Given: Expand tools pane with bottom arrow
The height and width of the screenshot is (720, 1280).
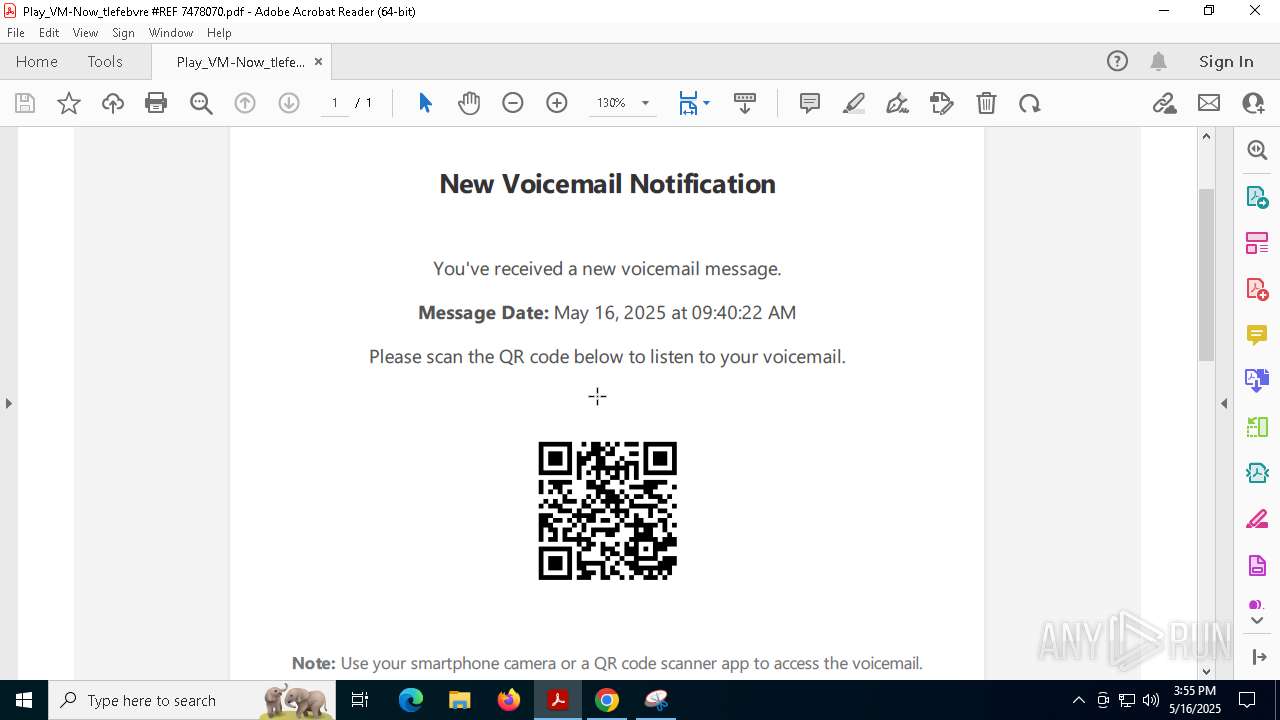Looking at the screenshot, I should tap(1257, 621).
